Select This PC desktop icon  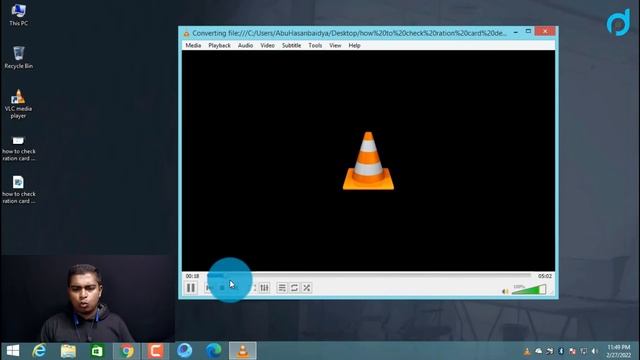pyautogui.click(x=18, y=15)
